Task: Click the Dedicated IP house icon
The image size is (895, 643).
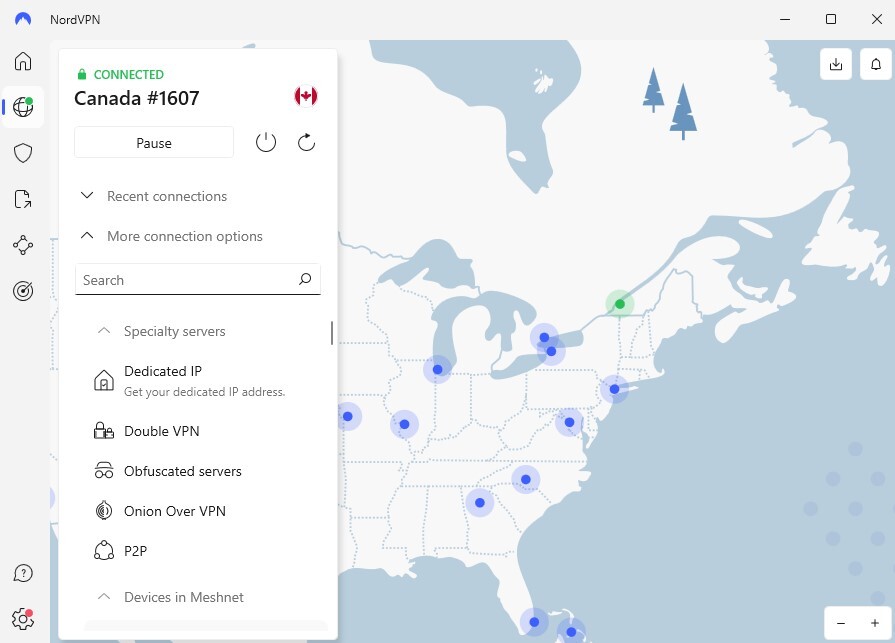Action: click(103, 381)
